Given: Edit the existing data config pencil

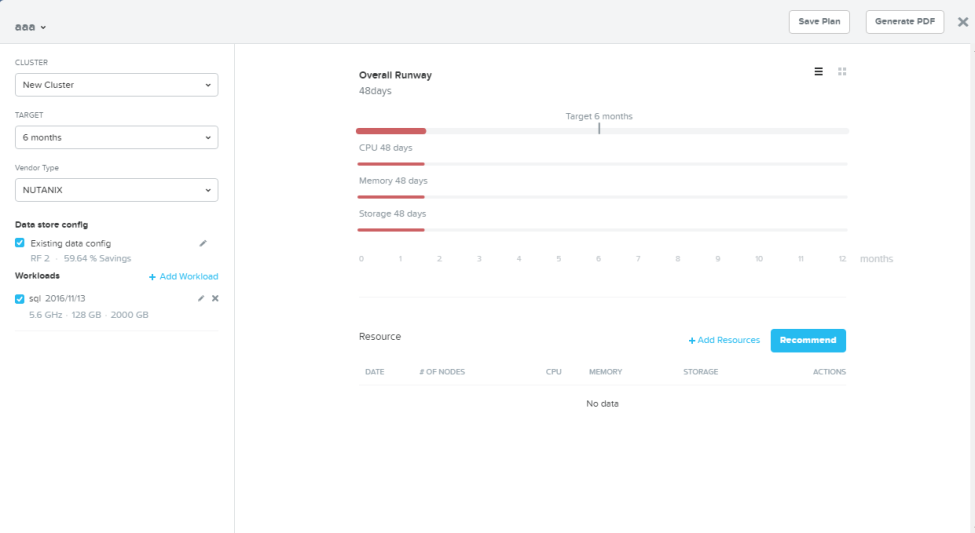Looking at the screenshot, I should (203, 243).
